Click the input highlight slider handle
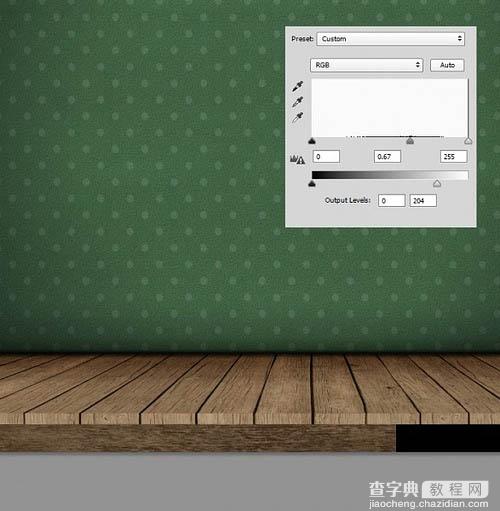Viewport: 500px width, 511px height. pyautogui.click(x=468, y=141)
